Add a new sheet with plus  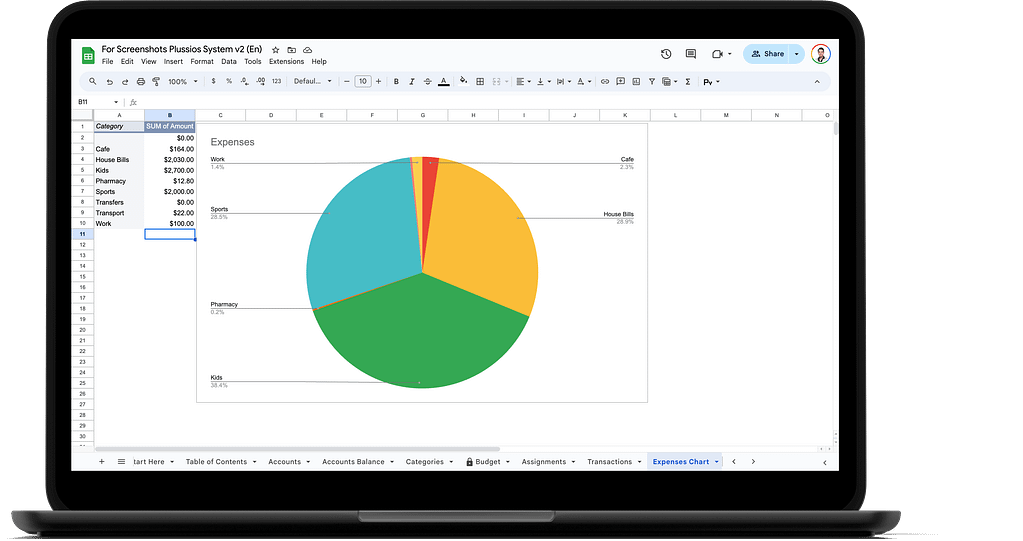pyautogui.click(x=102, y=461)
